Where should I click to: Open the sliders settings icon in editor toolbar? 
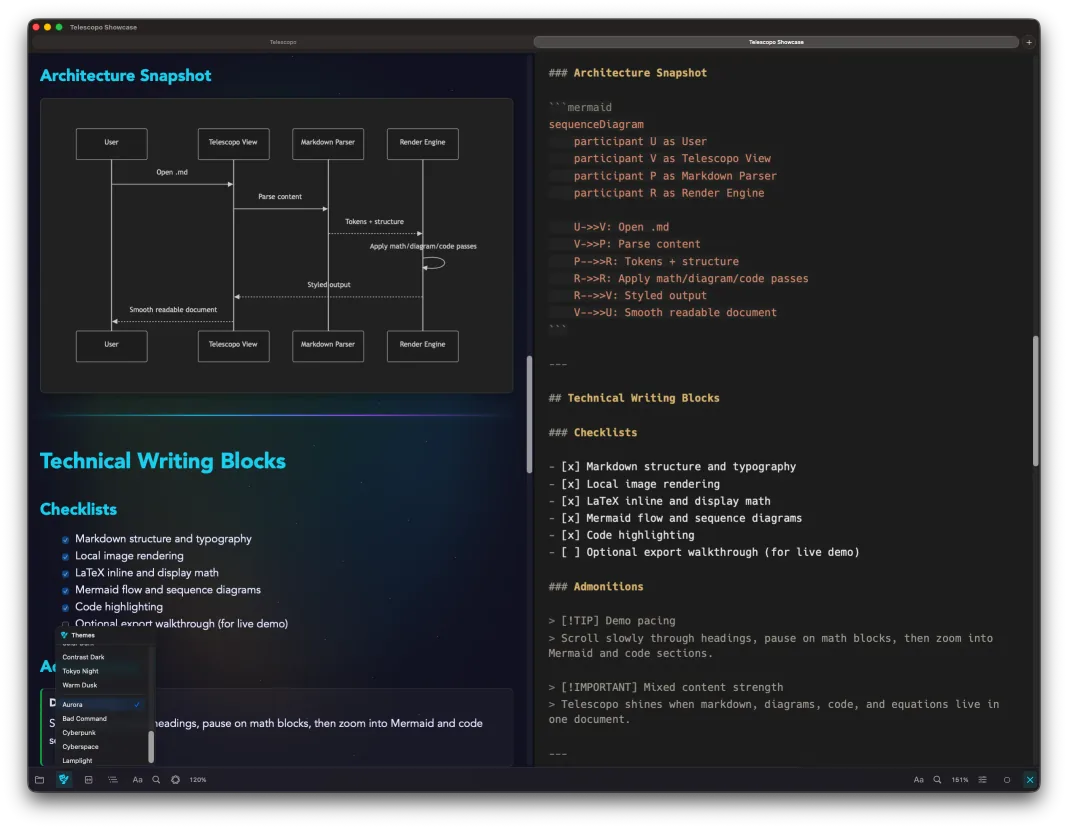point(983,780)
